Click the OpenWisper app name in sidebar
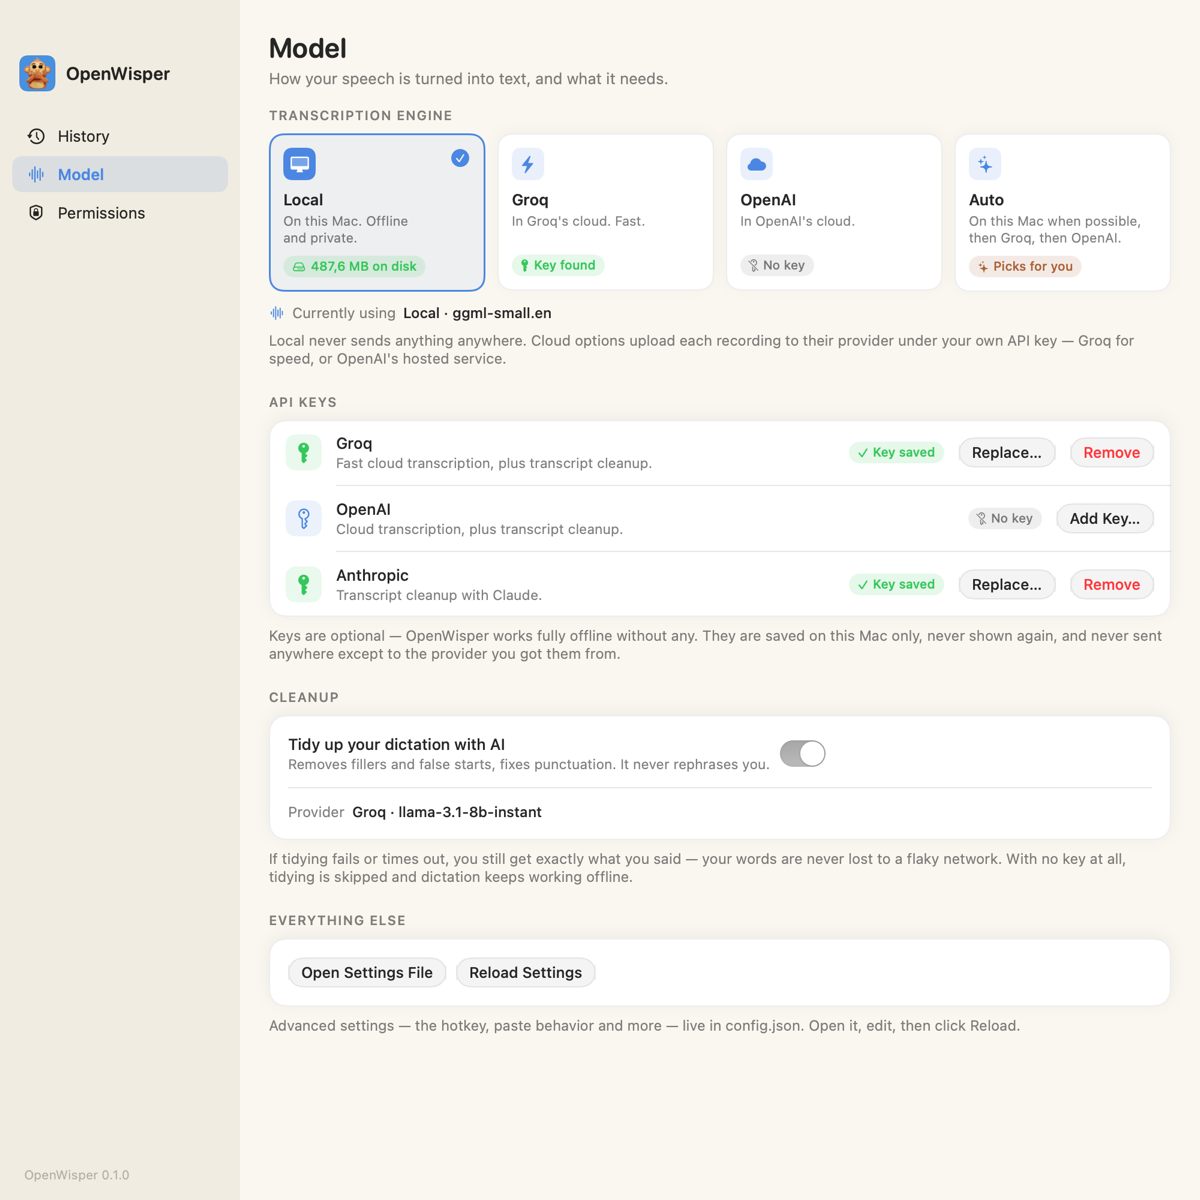Viewport: 1200px width, 1200px height. click(118, 74)
